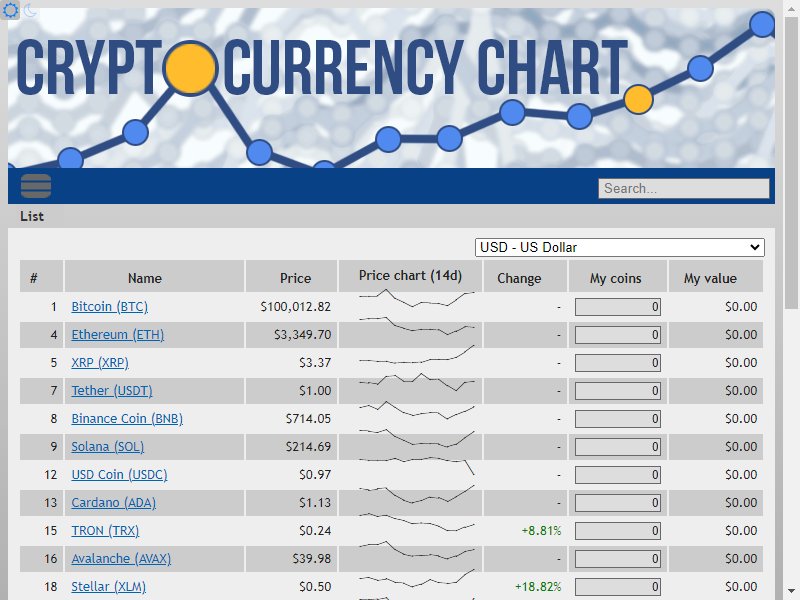800x600 pixels.
Task: Click the # column header
Action: 41,278
